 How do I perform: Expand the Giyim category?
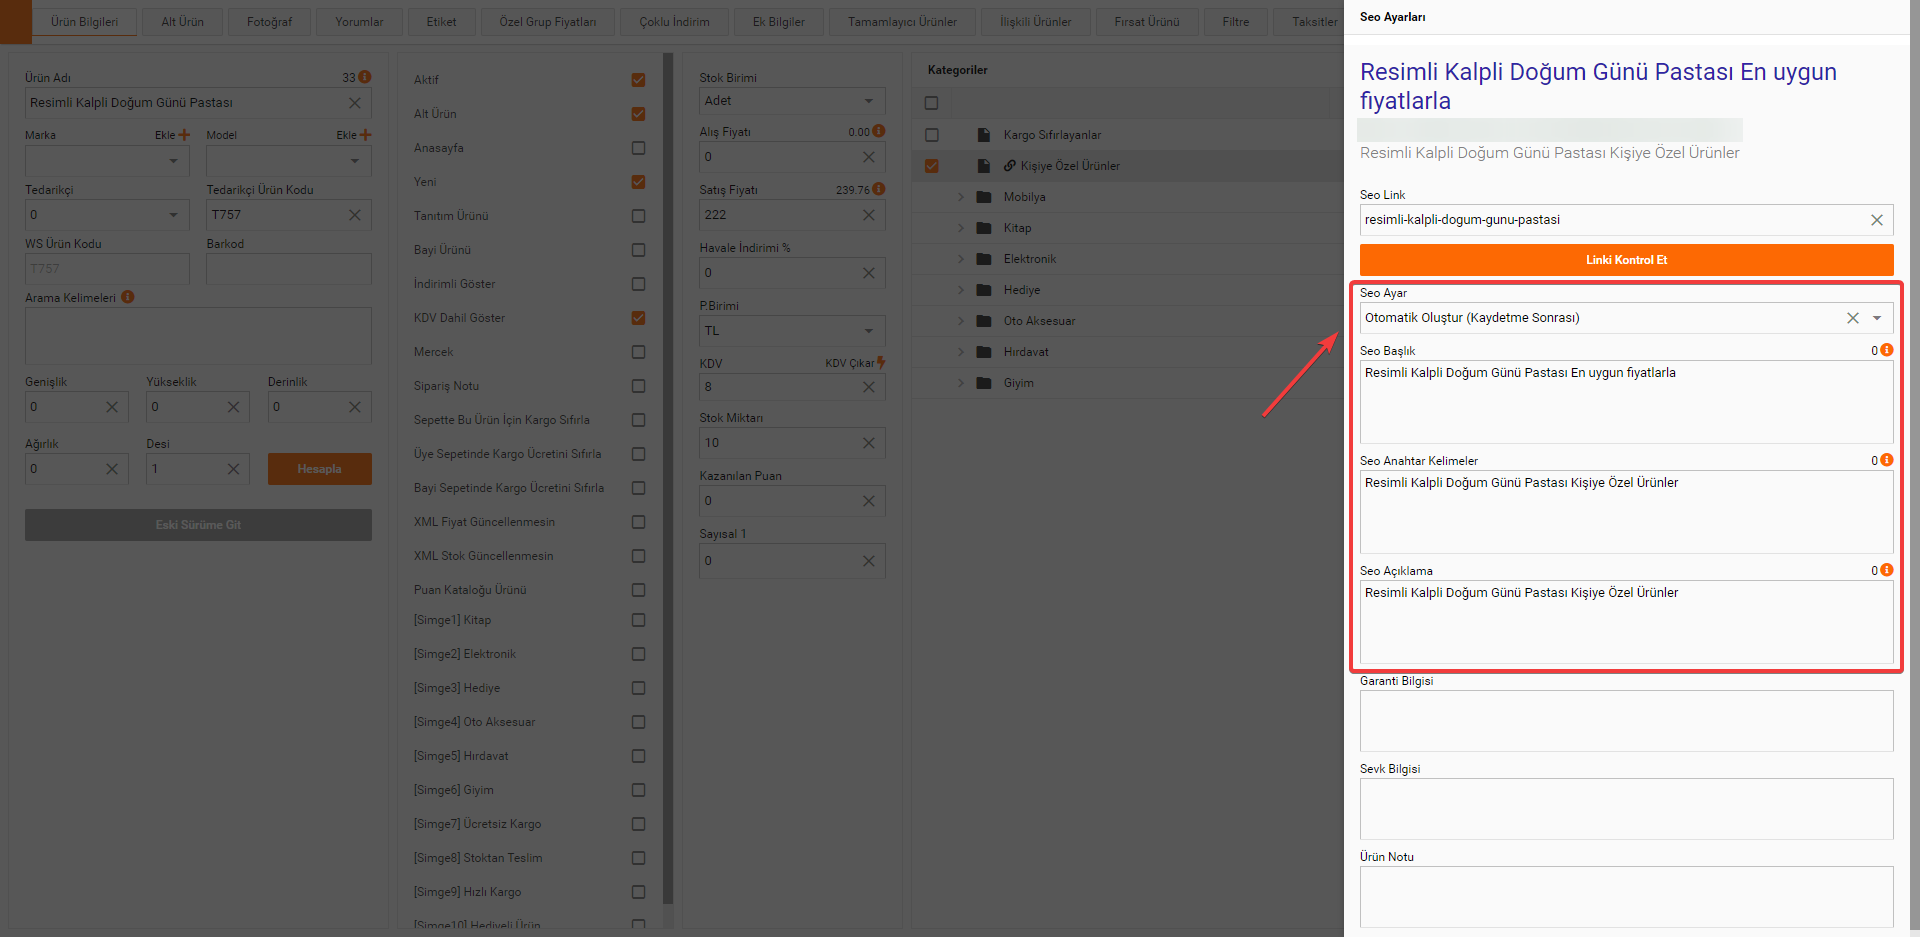coord(961,383)
